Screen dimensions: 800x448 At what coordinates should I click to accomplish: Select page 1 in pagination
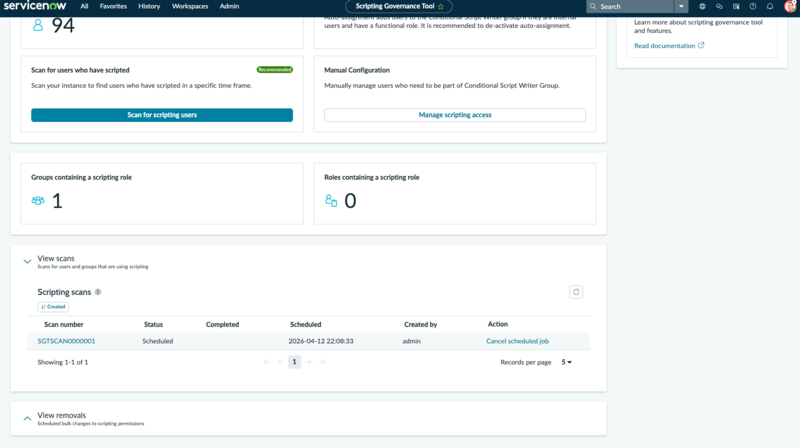(x=294, y=362)
